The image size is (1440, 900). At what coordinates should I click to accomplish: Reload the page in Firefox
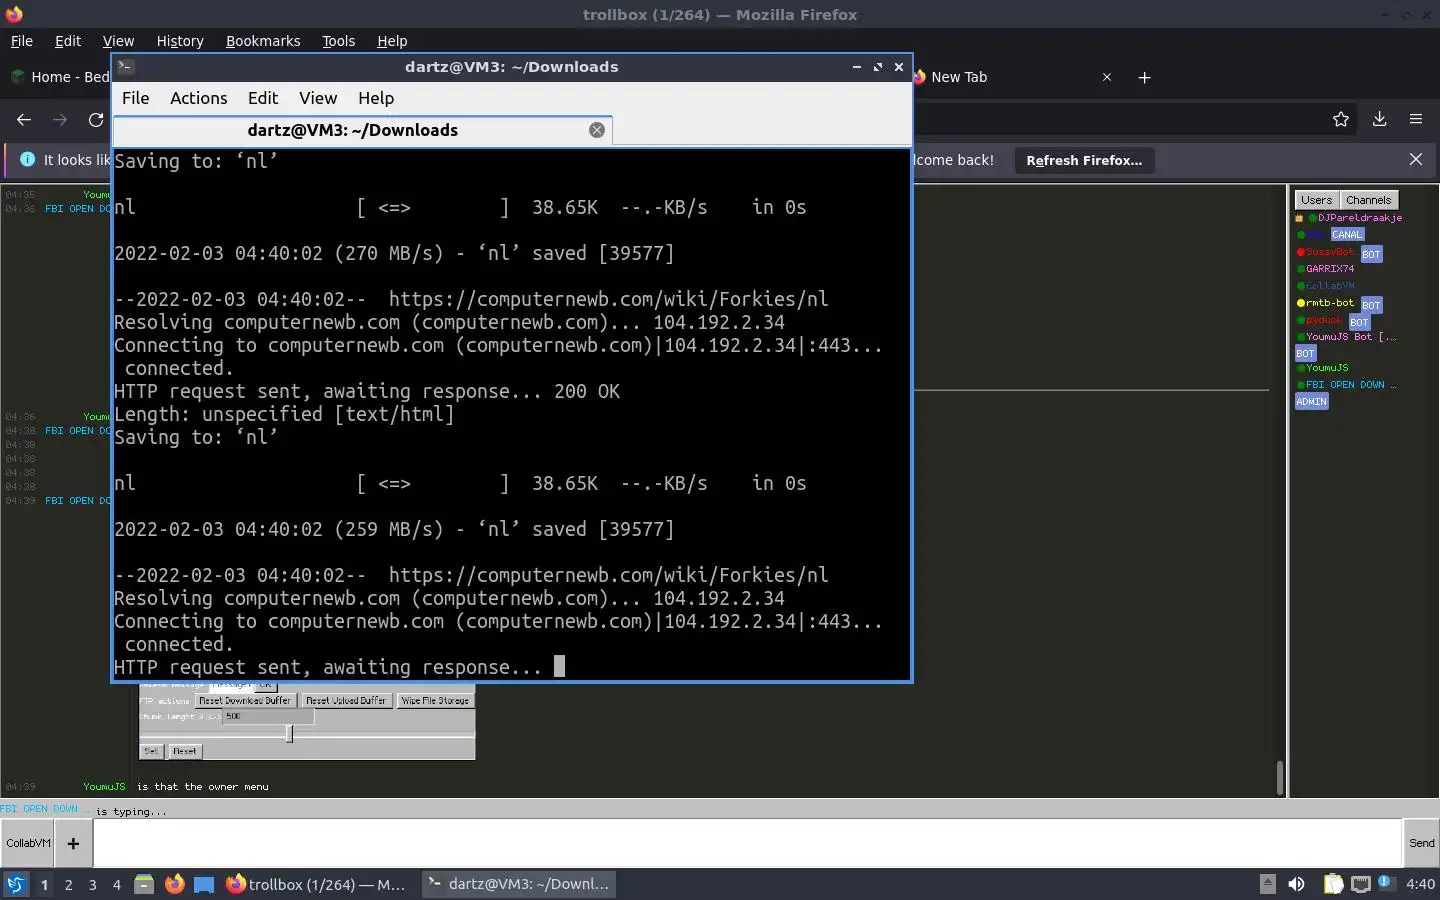pyautogui.click(x=96, y=119)
